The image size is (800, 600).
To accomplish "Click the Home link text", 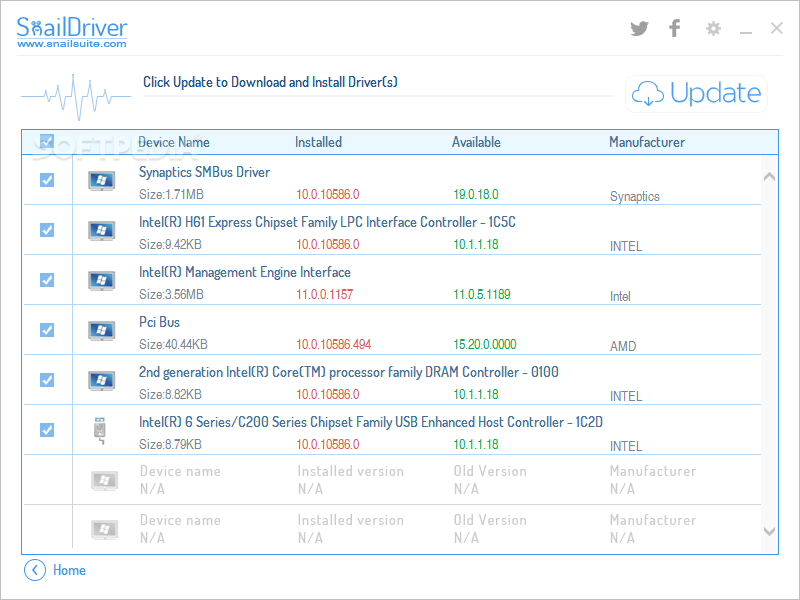I will 69,570.
